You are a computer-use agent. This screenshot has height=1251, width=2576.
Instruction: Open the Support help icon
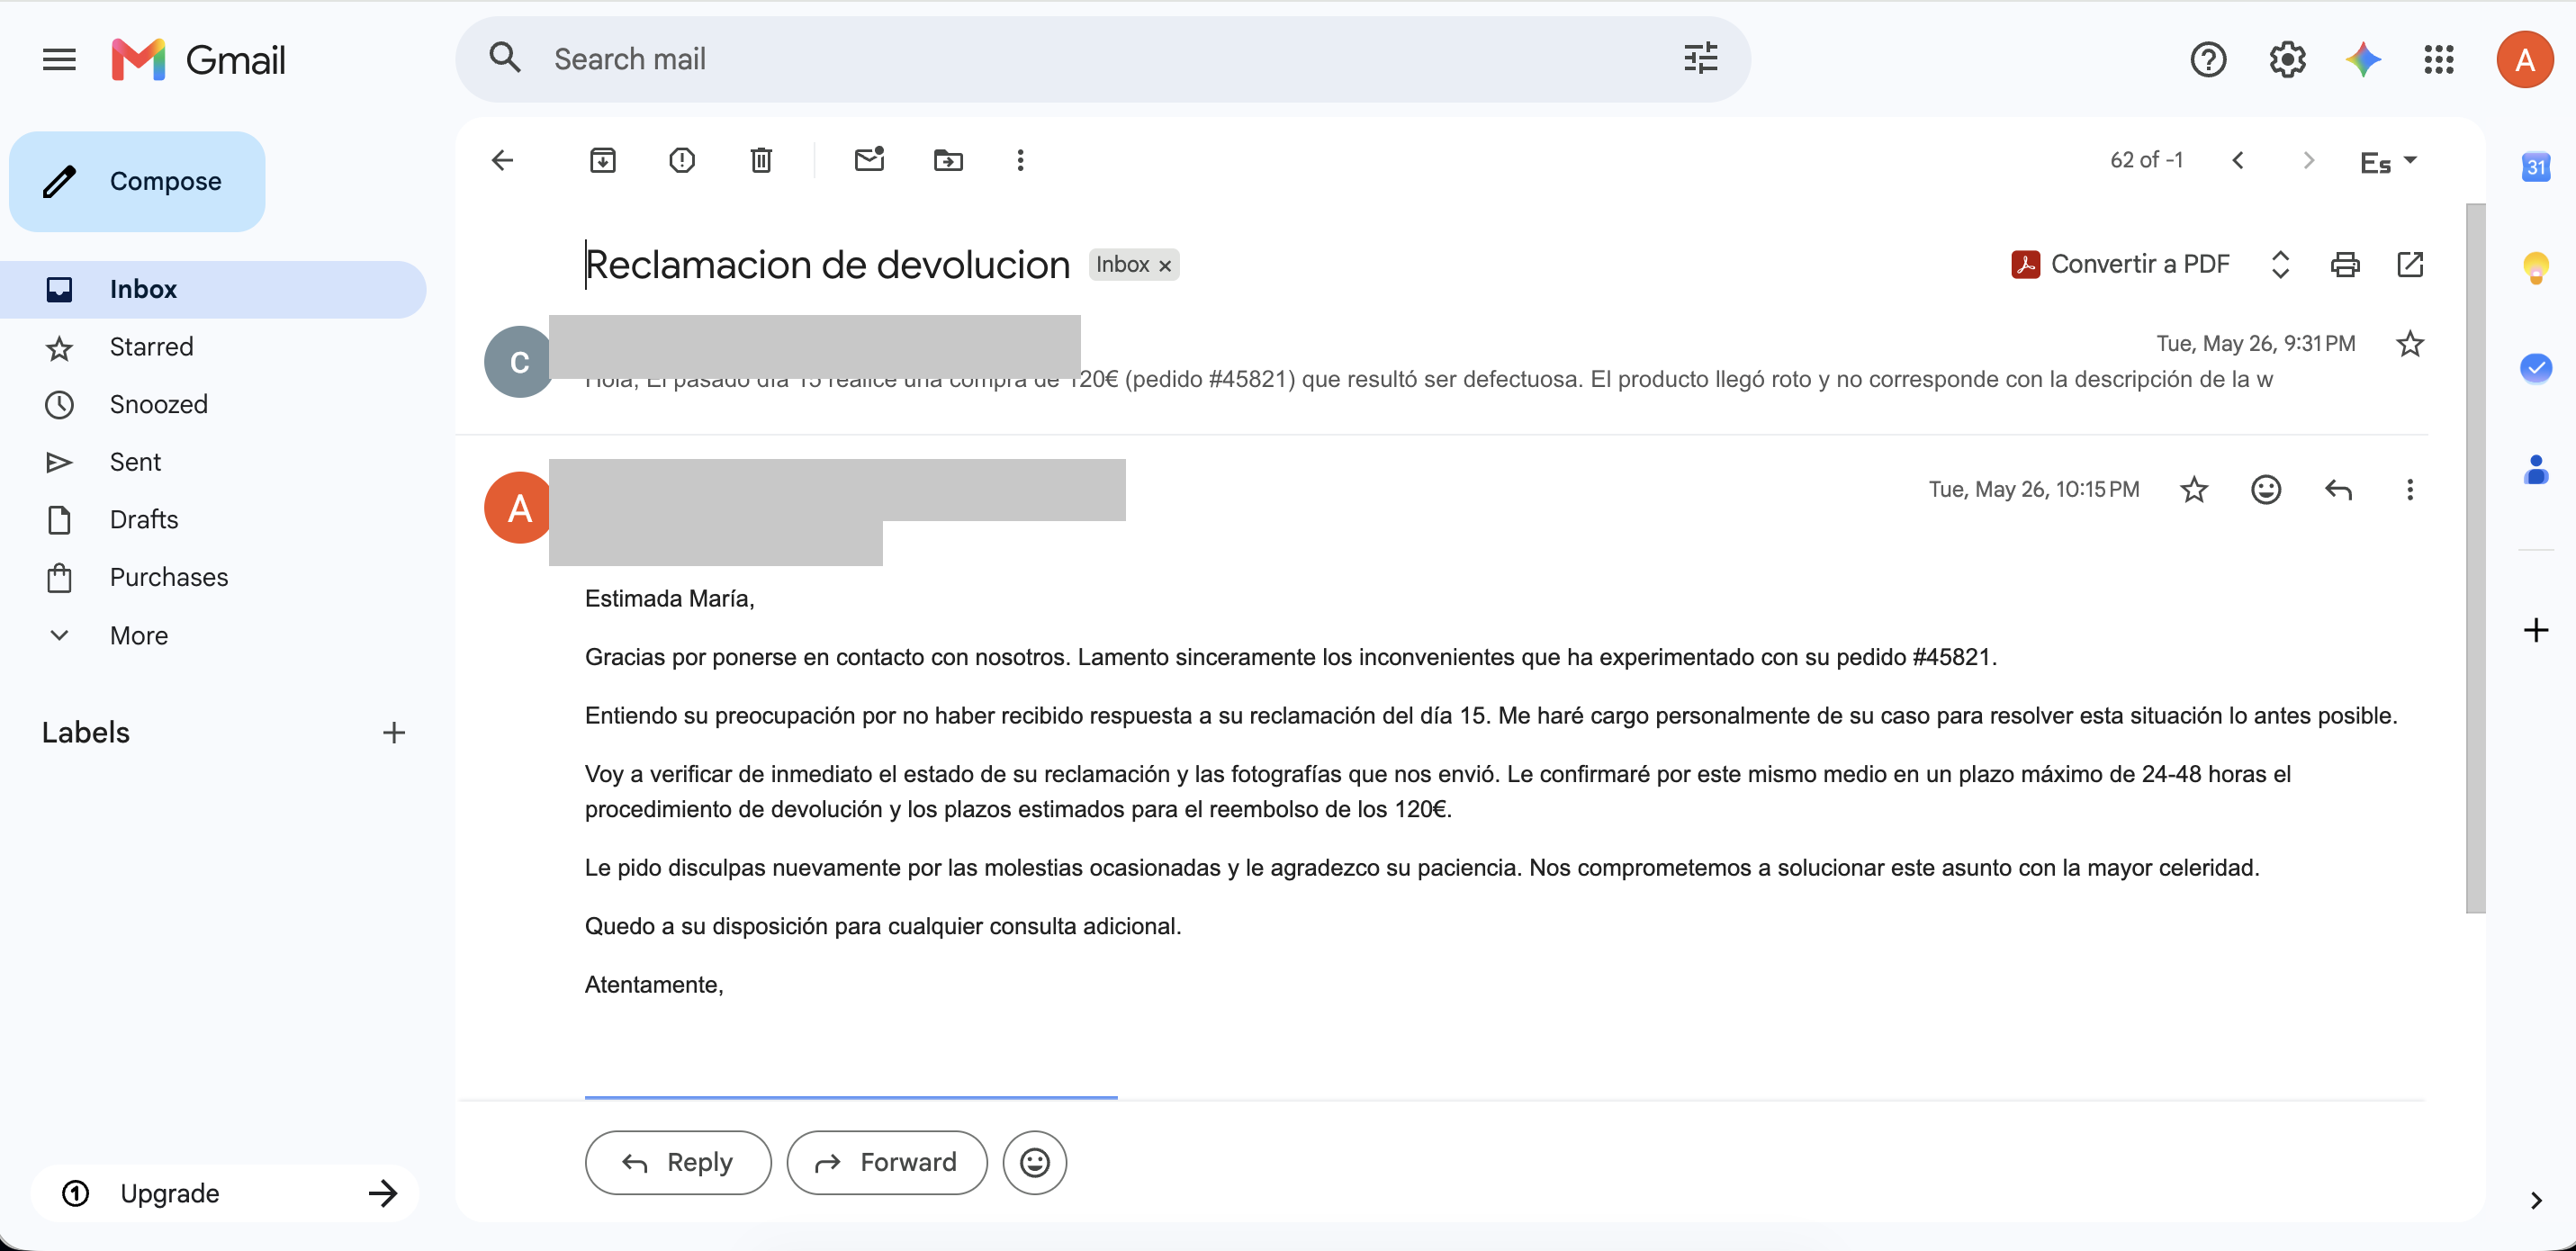click(x=2208, y=60)
